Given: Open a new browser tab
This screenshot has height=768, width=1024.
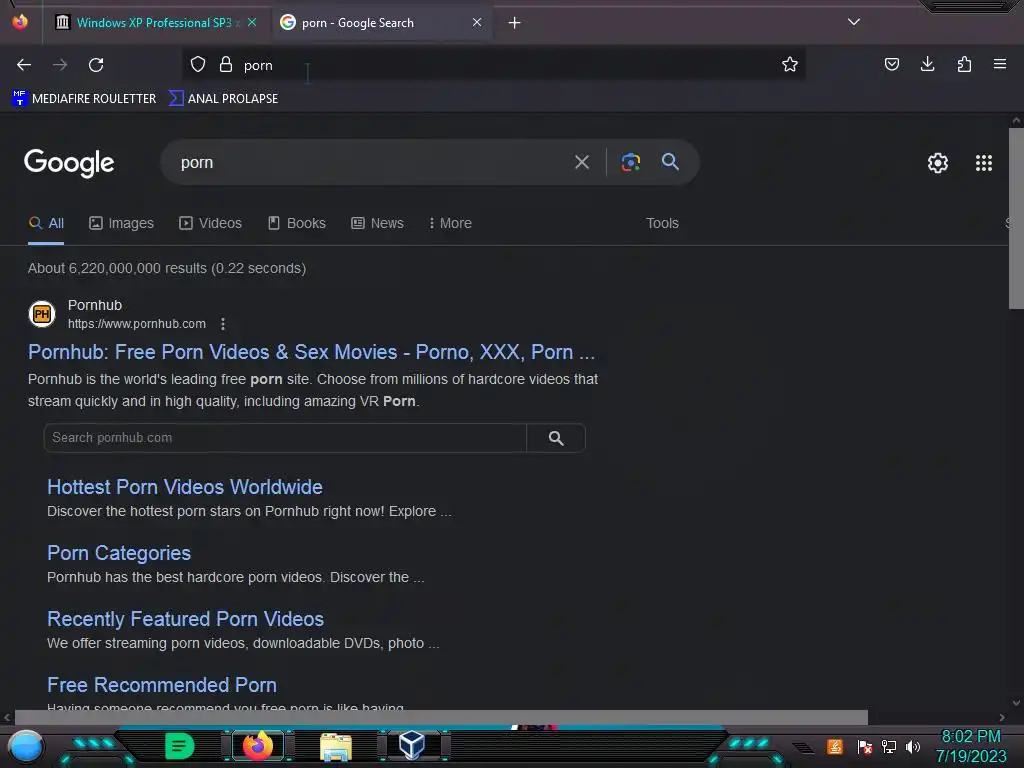Looking at the screenshot, I should click(515, 23).
